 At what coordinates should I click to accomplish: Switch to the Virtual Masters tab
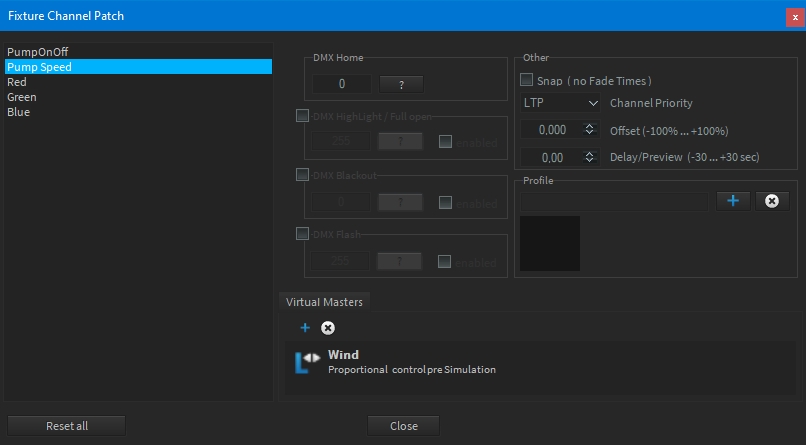324,301
